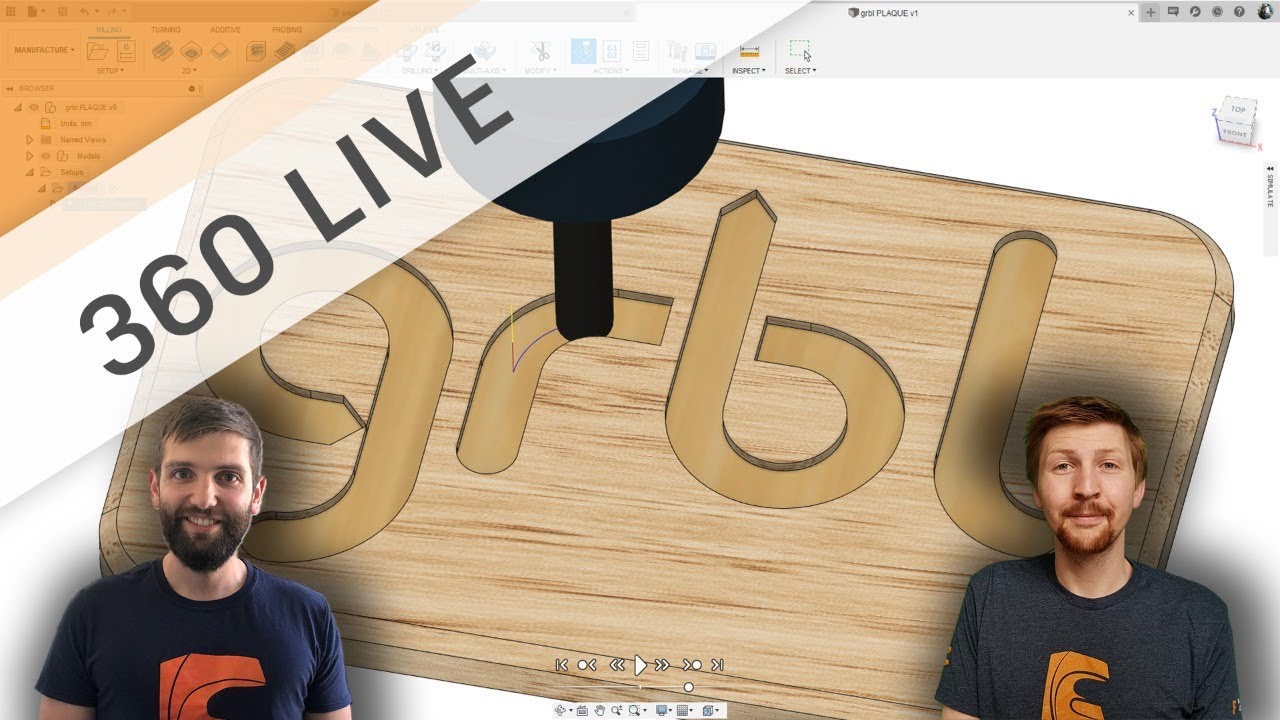Click the FRONT face of the ViewCube
Viewport: 1280px width, 720px height.
pos(1235,133)
